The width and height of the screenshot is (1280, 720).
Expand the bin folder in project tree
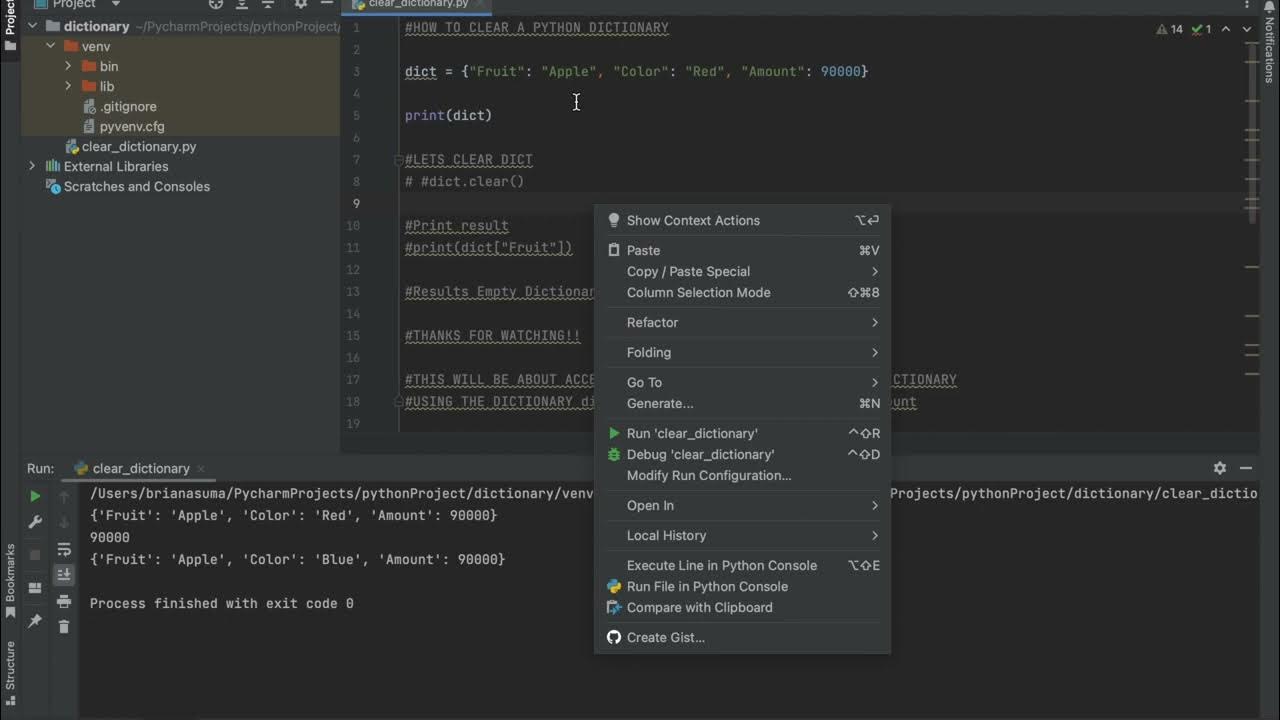pyautogui.click(x=68, y=66)
